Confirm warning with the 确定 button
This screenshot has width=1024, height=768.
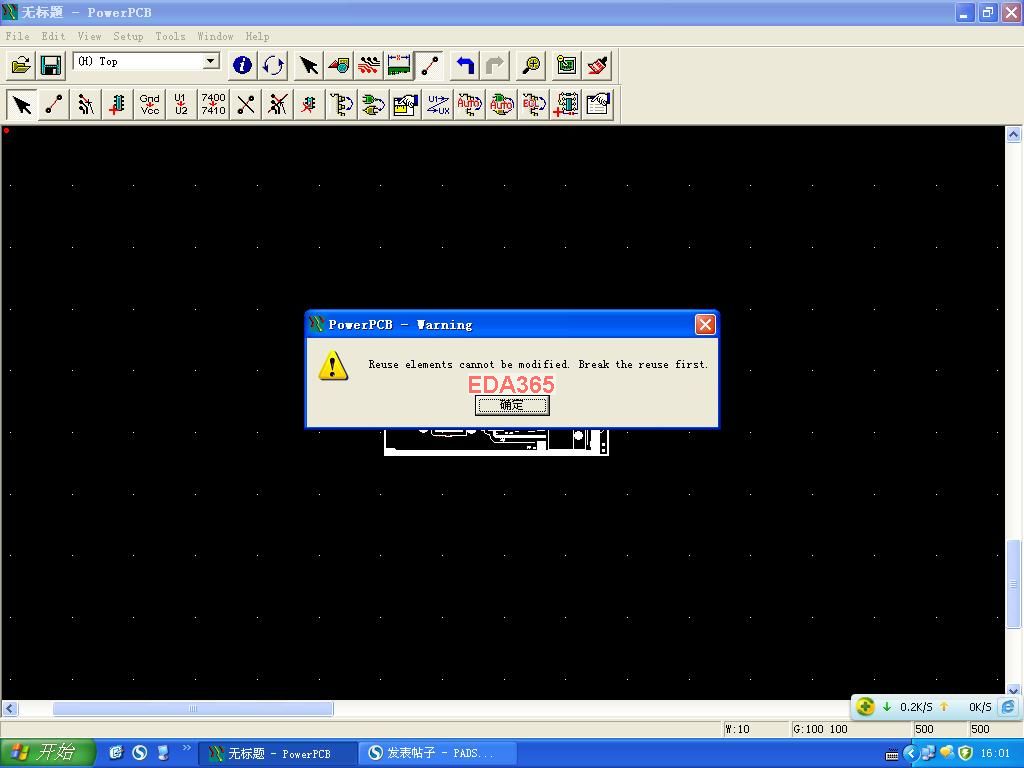[512, 406]
